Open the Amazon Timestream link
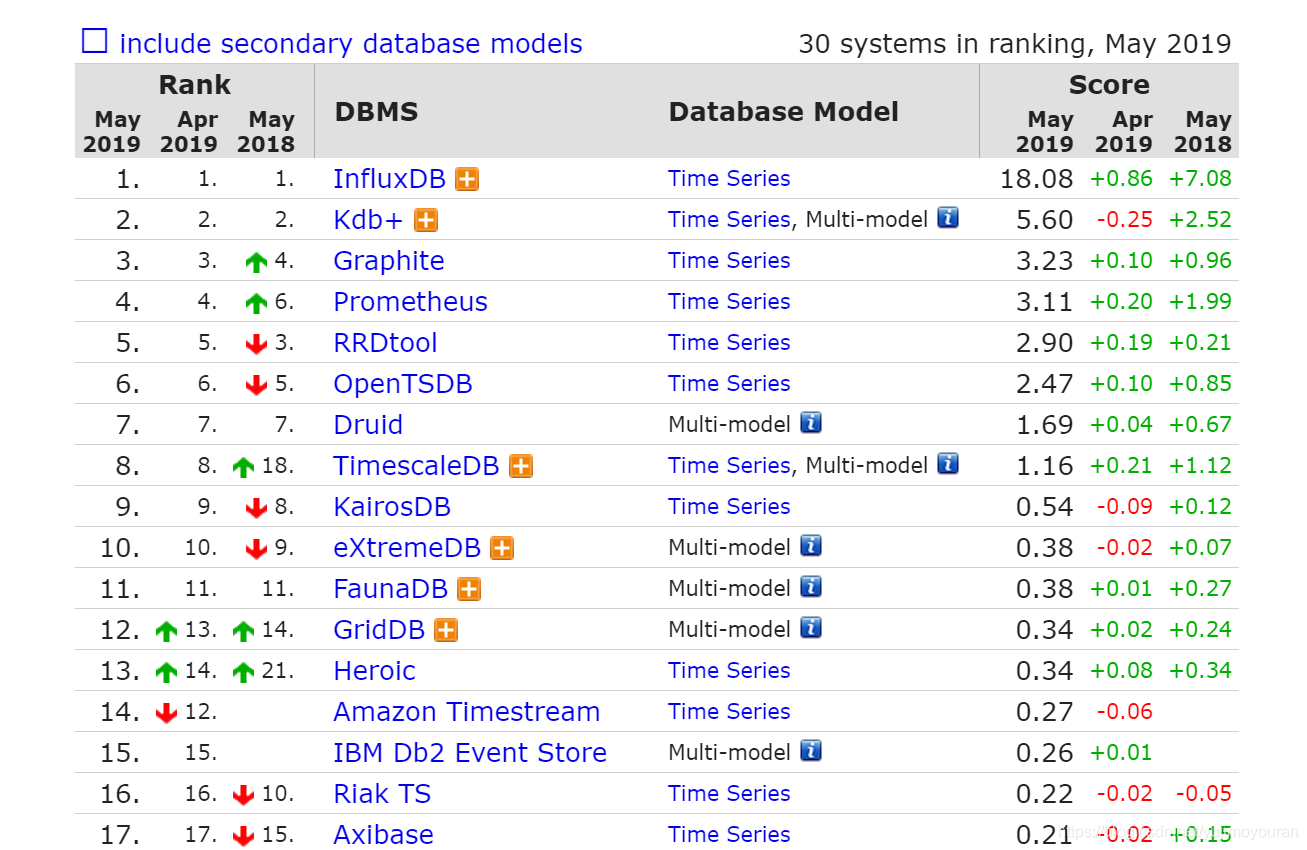The image size is (1307, 850). (467, 712)
